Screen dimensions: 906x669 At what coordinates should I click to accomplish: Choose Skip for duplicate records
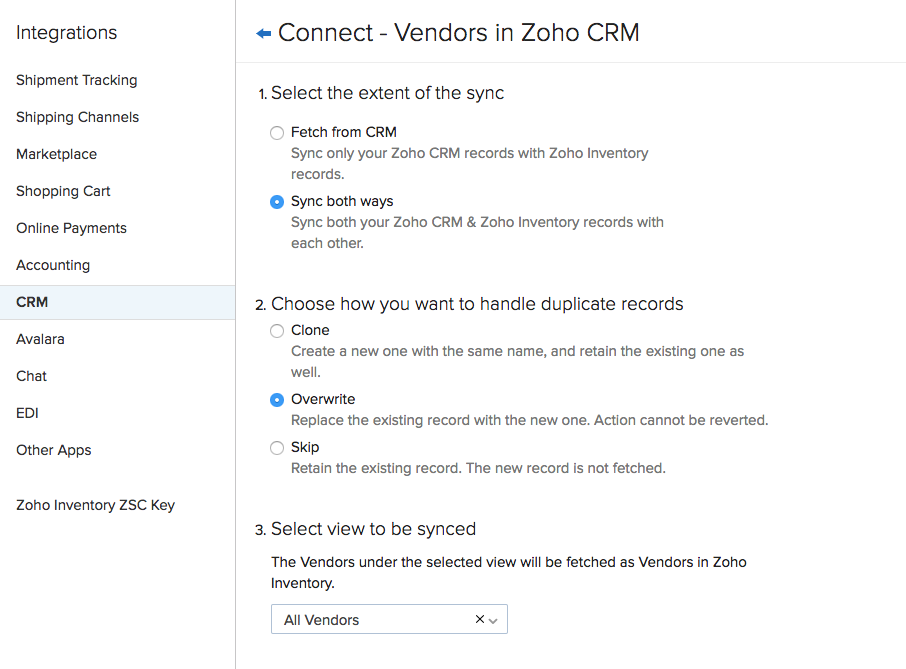click(x=277, y=448)
